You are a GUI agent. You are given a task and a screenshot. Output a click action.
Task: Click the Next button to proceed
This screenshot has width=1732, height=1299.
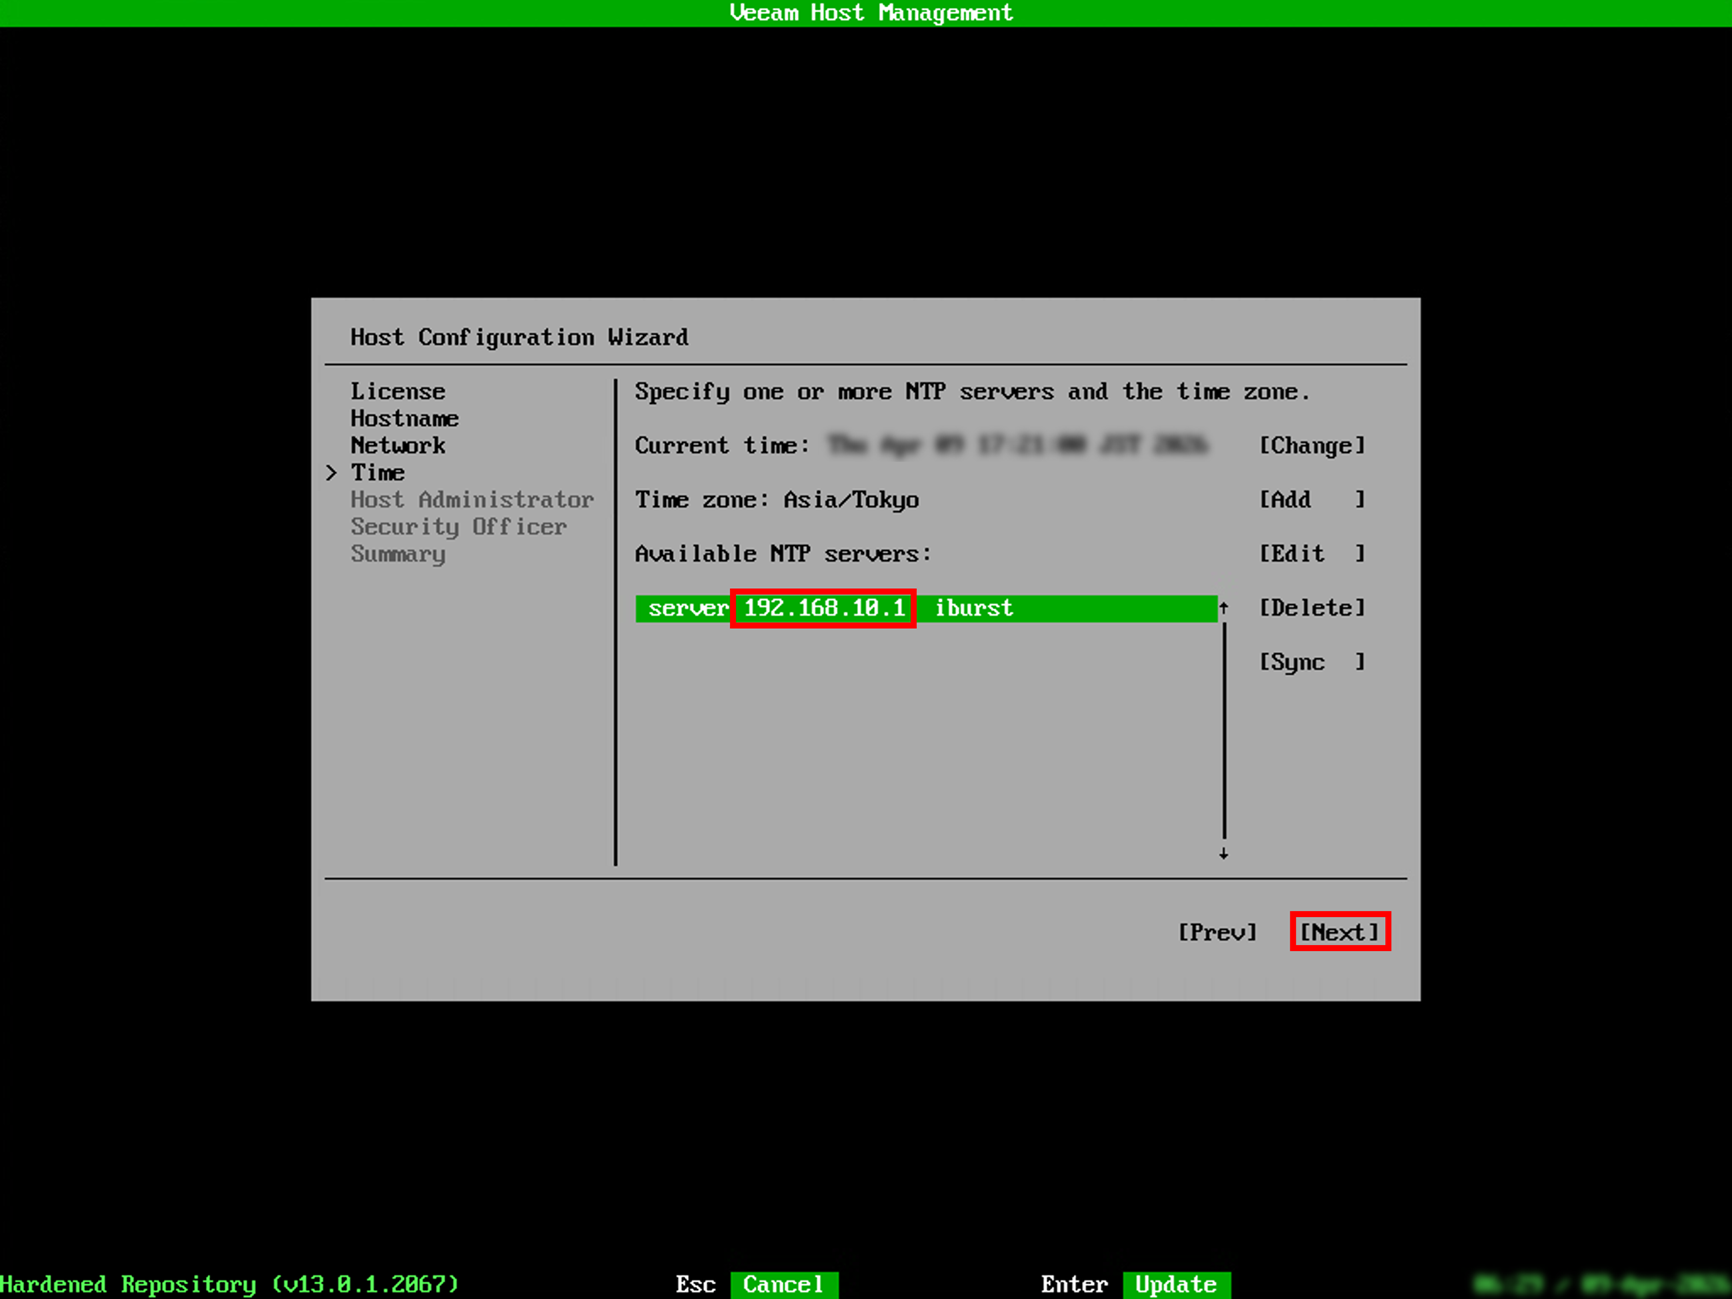click(1340, 932)
